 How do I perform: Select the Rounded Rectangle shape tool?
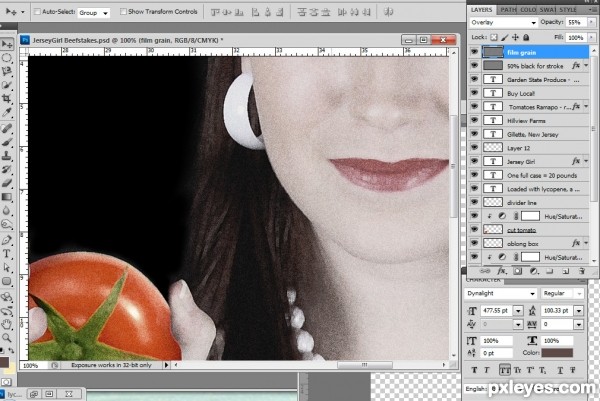(7, 281)
